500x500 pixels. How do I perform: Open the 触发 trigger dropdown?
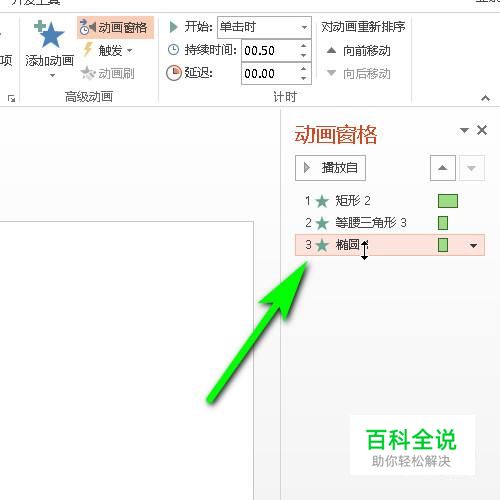click(x=109, y=51)
